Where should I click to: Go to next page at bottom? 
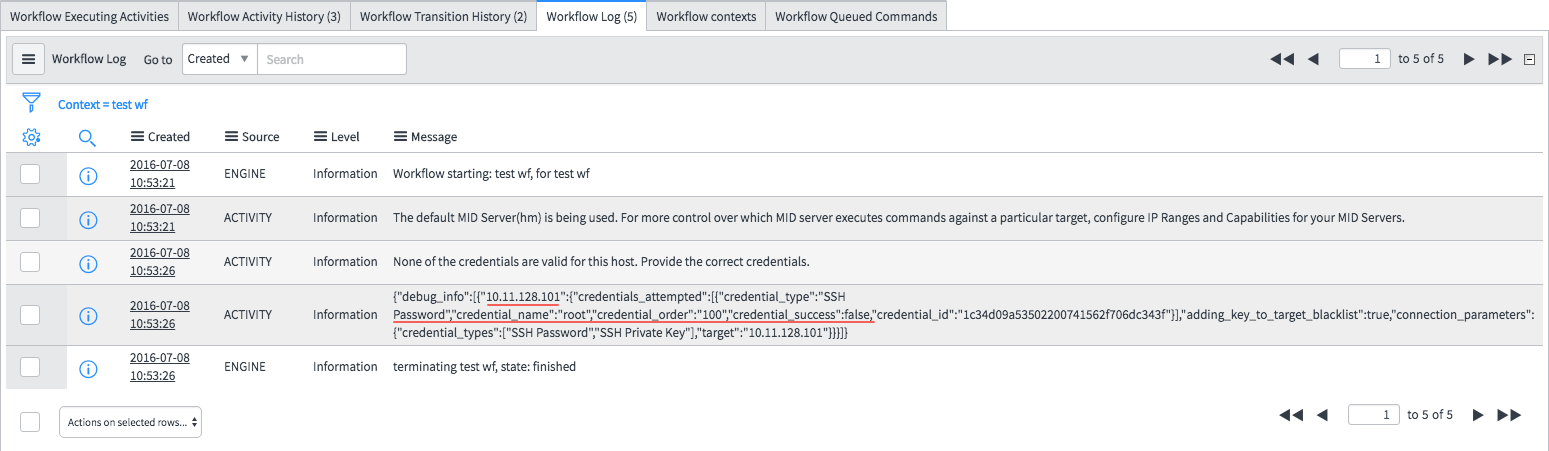(x=1478, y=415)
